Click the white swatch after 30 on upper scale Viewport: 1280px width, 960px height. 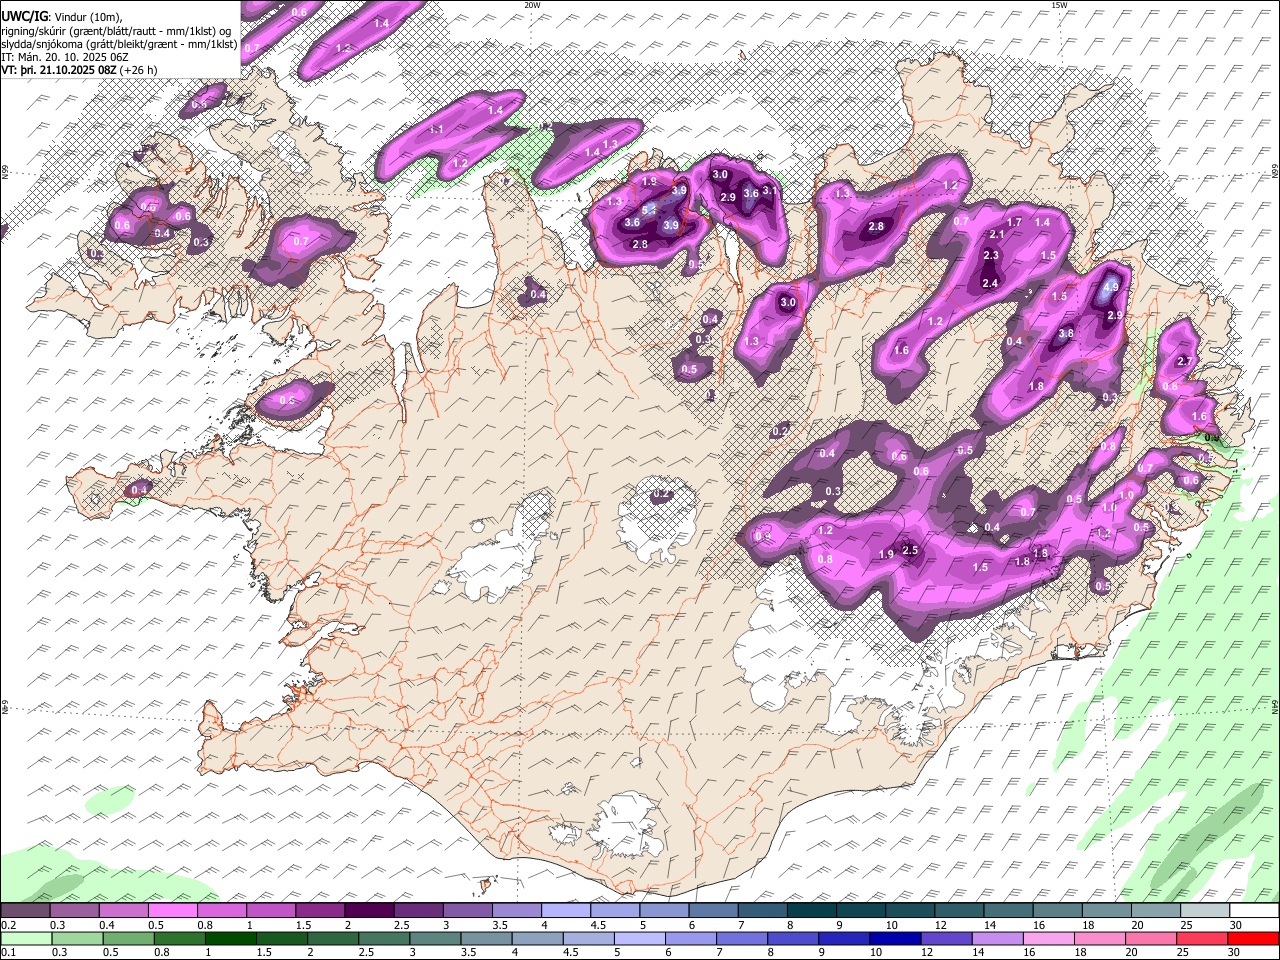click(1254, 910)
